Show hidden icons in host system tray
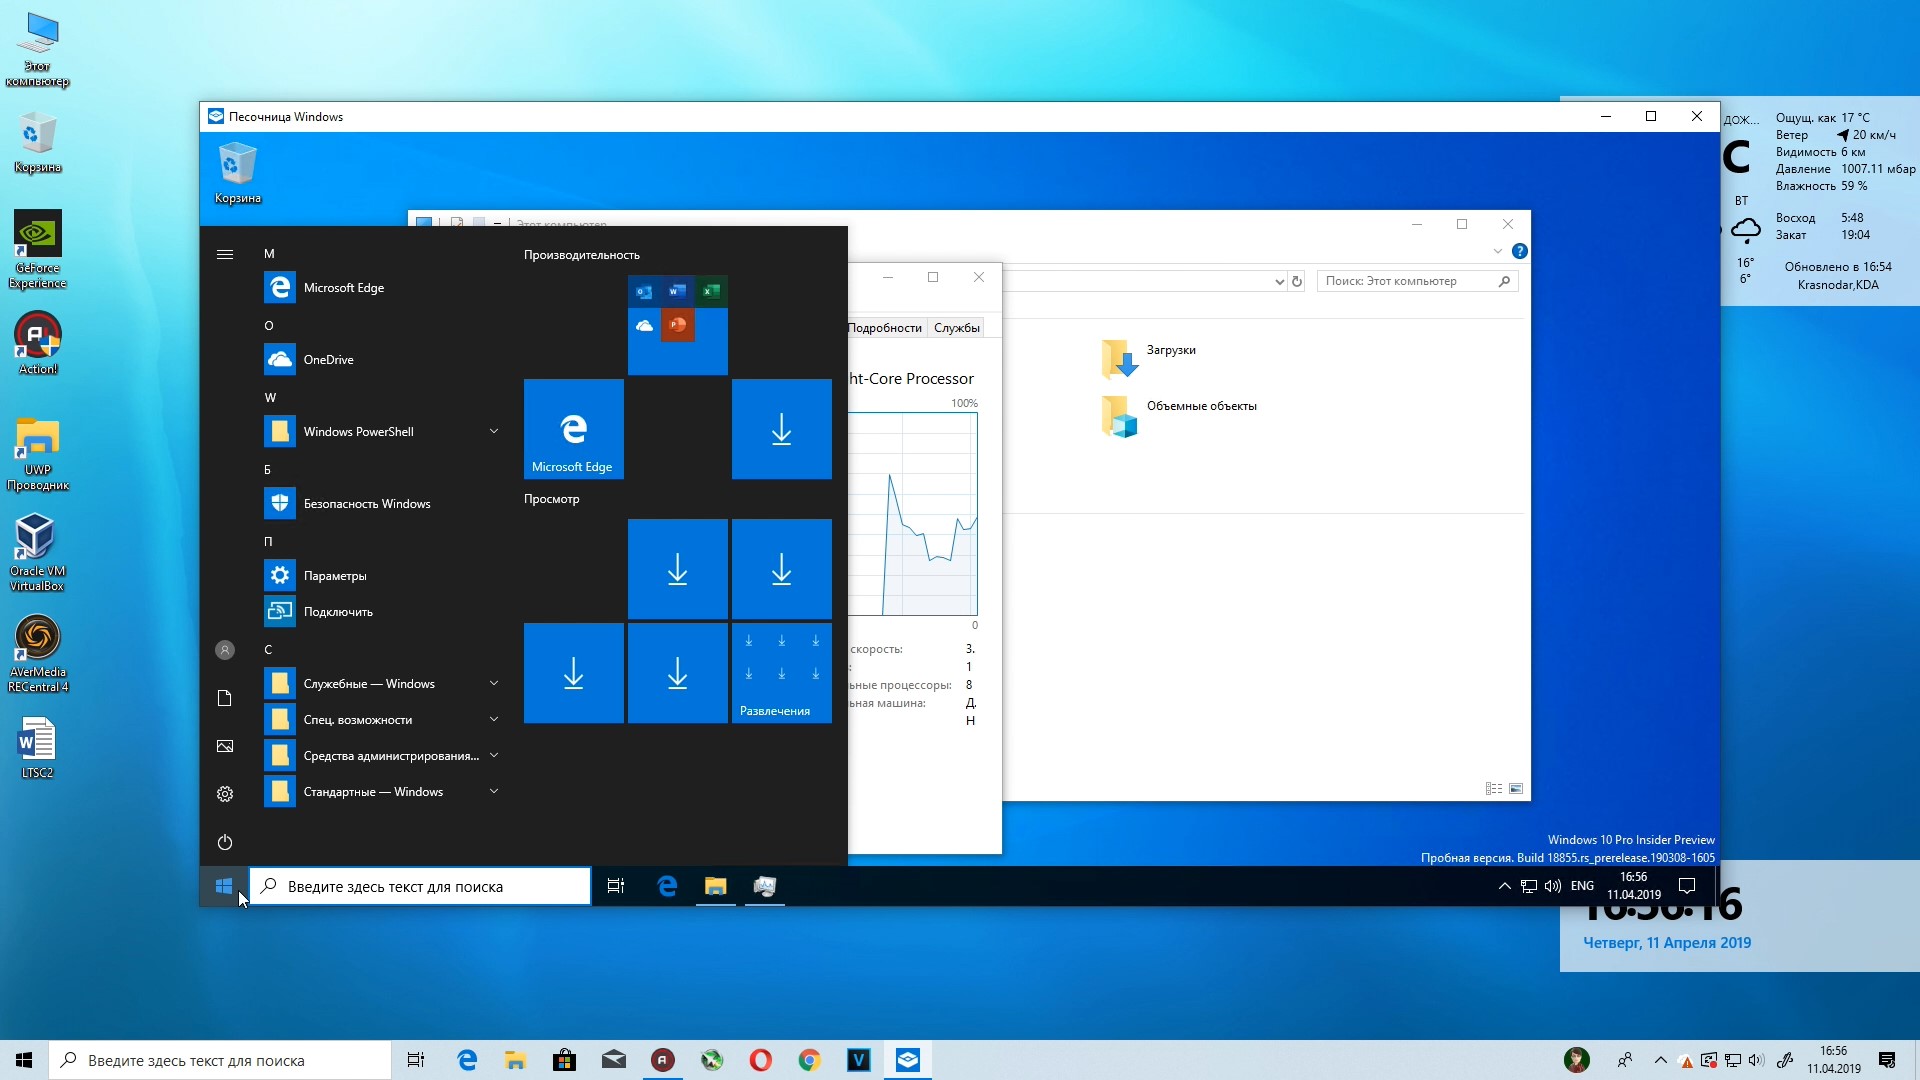This screenshot has width=1920, height=1080. tap(1661, 1060)
